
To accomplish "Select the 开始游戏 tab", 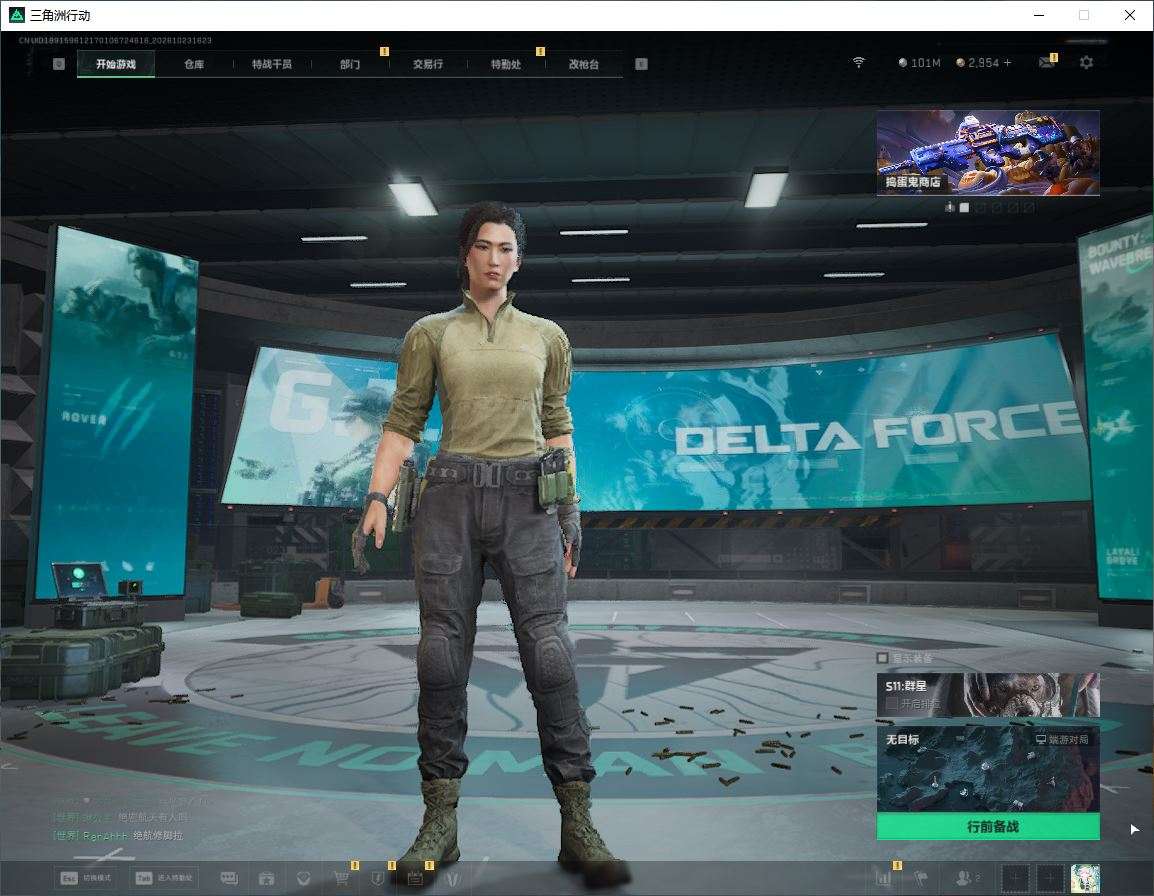I will 116,64.
